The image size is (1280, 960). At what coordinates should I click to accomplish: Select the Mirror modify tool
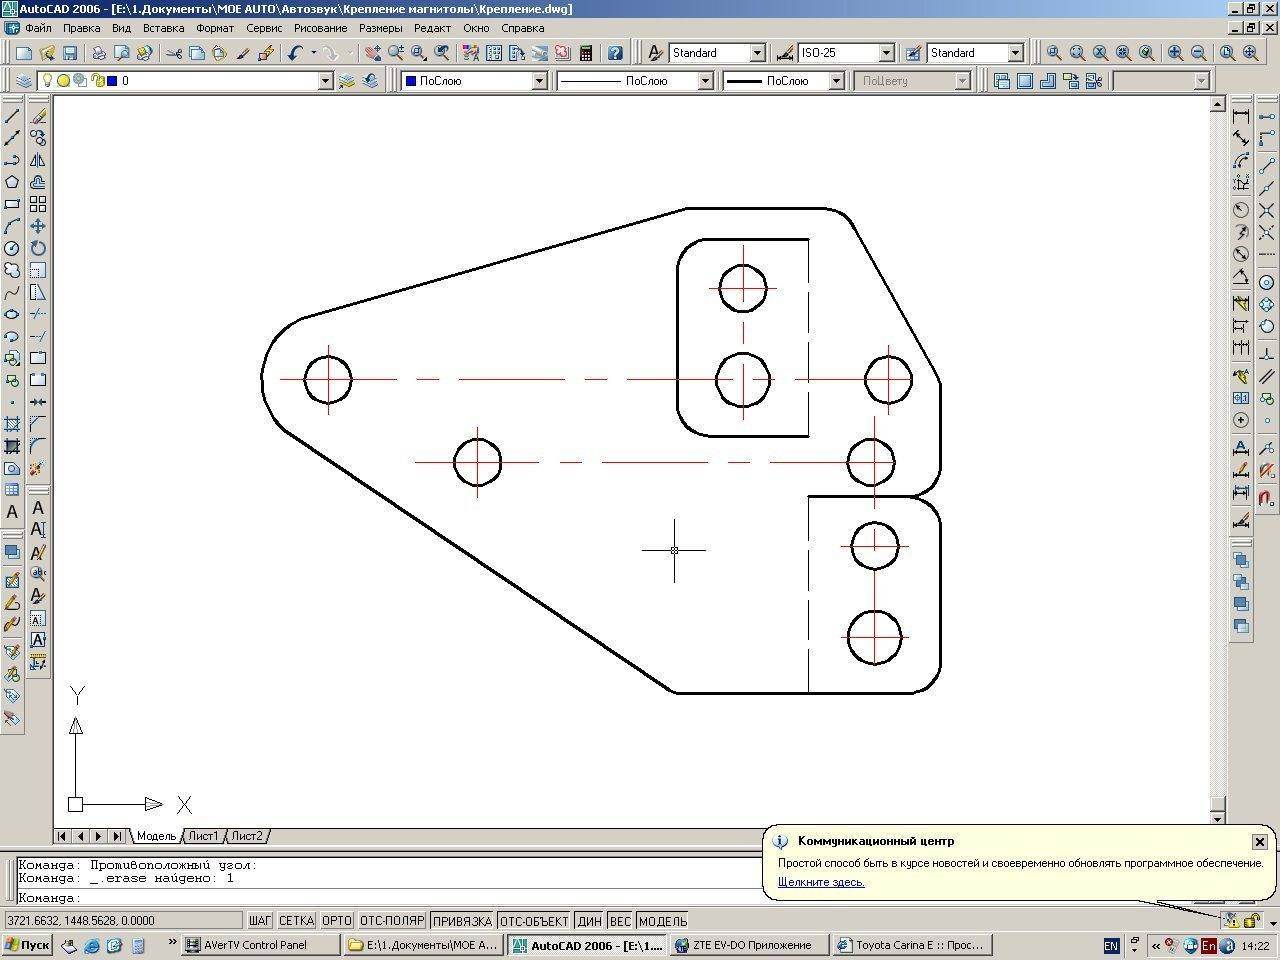(x=38, y=160)
